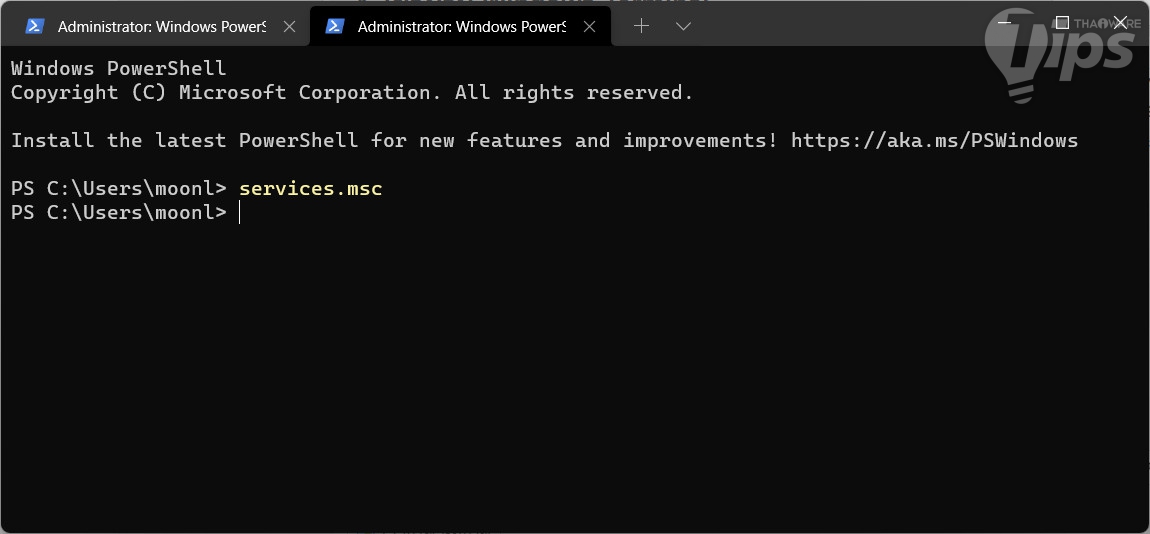Screen dimensions: 1150x534
Task: Click the first tab's PowerShell icon
Action: (x=35, y=27)
